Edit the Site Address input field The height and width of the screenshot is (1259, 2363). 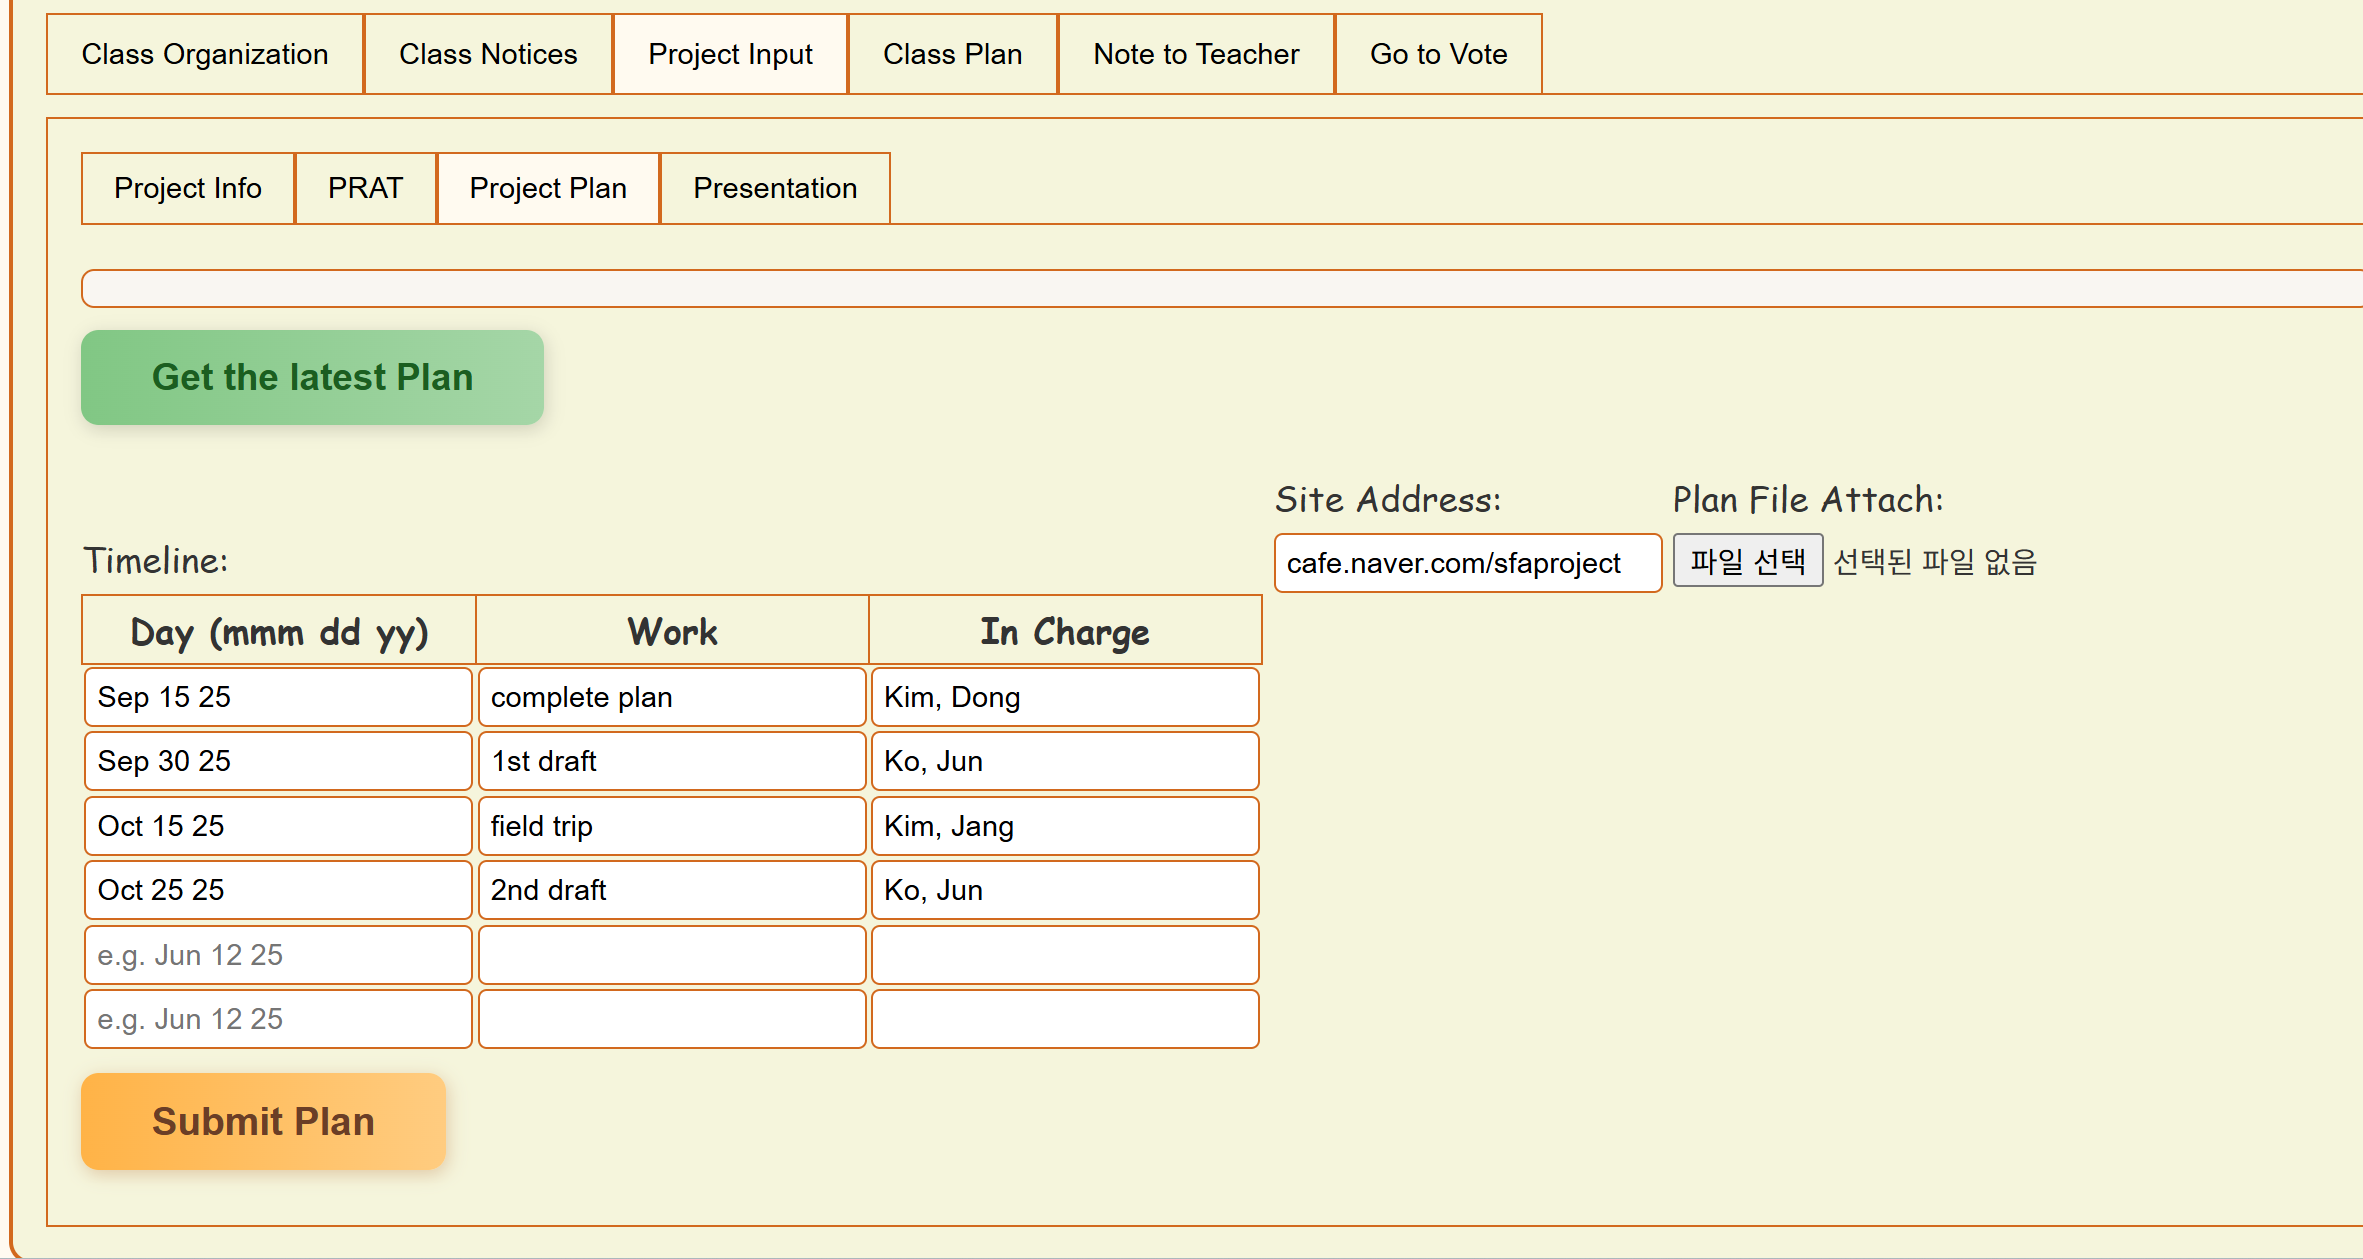click(1467, 563)
